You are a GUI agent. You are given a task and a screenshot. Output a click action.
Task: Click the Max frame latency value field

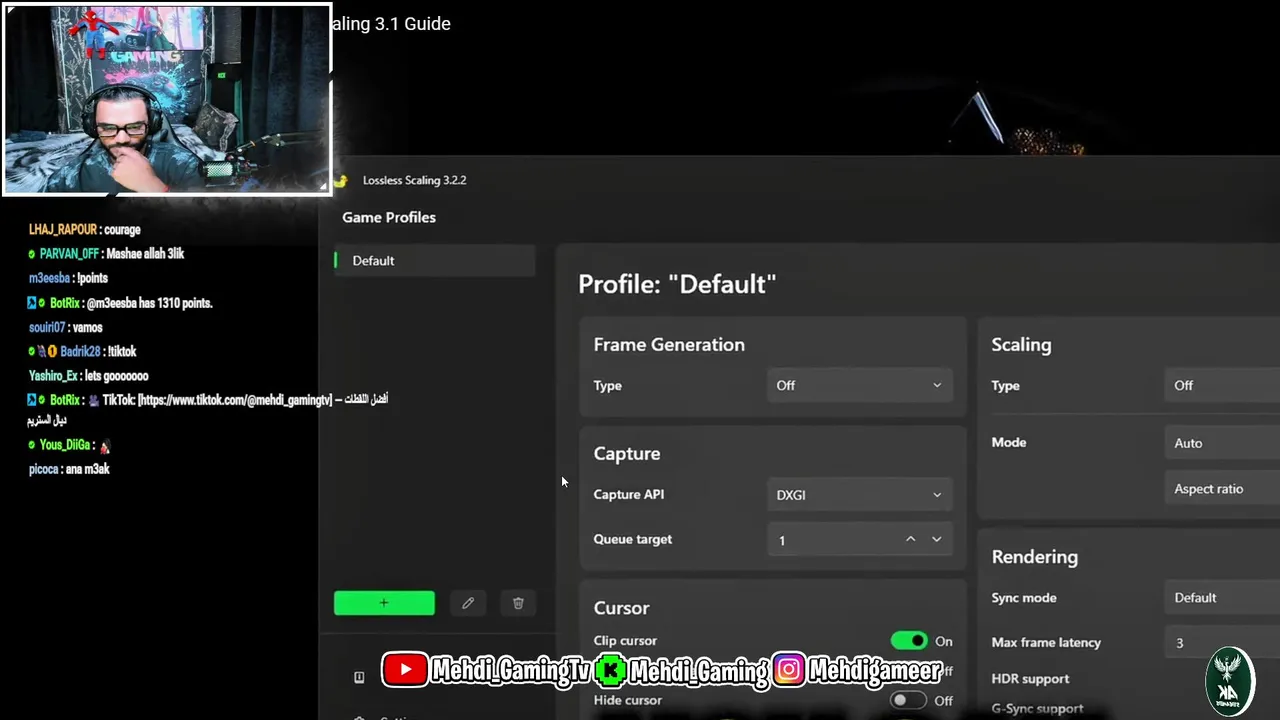[x=1222, y=643]
